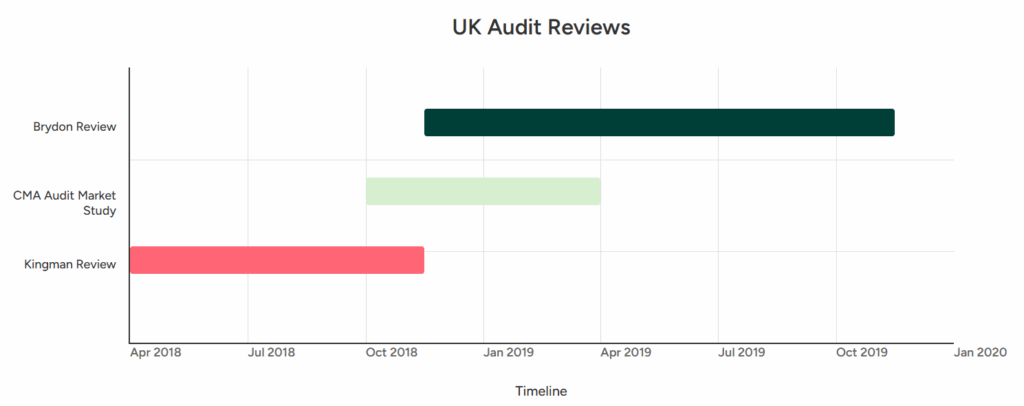
Task: Click the Jan 2020 tick label
Action: click(980, 352)
